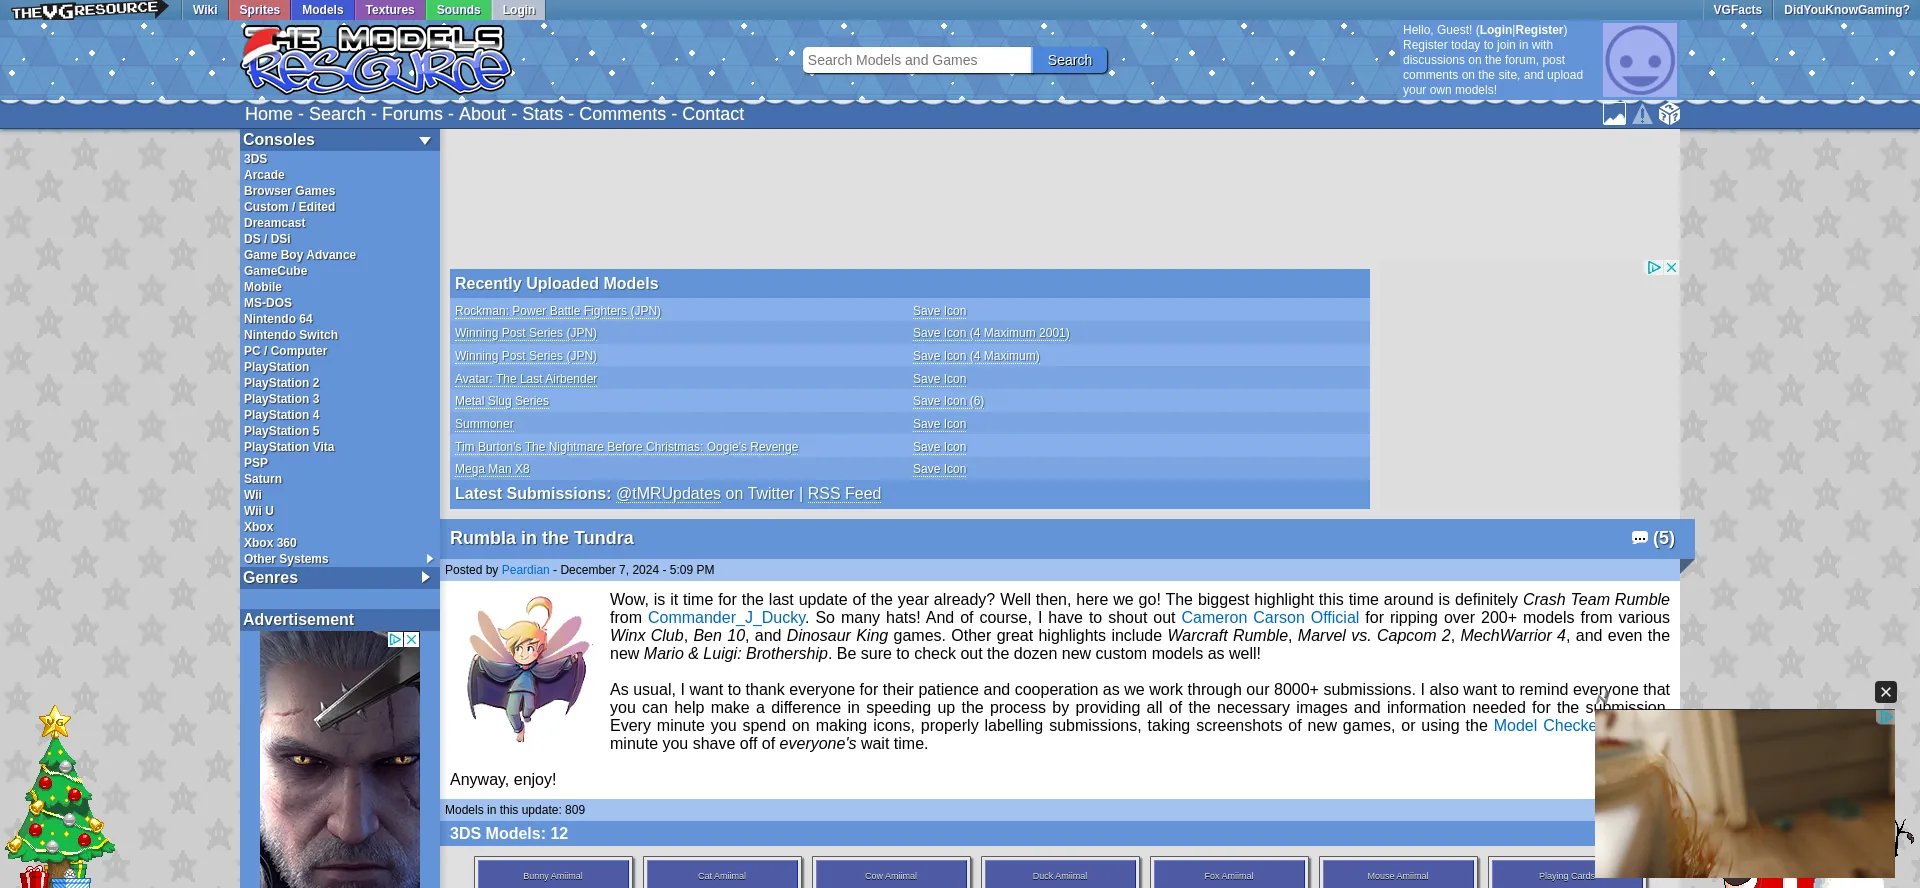Screen dimensions: 1920x888
Task: Click the landscape image icon in nav bar
Action: tap(1614, 114)
